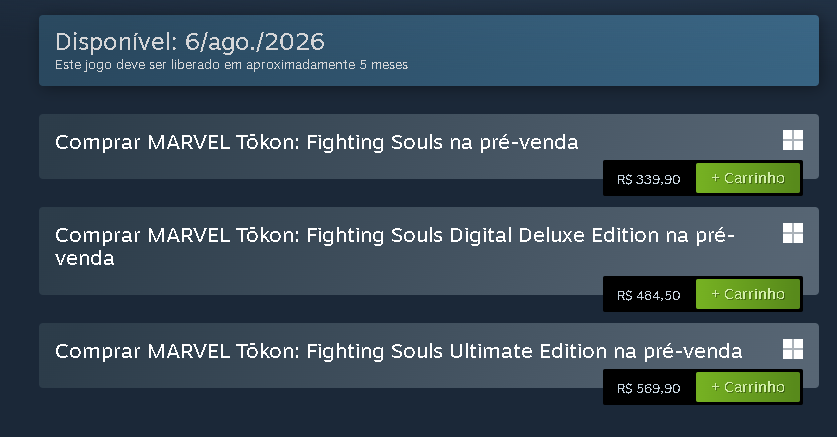
Task: Click the Windows icon on the Ultimate Edition
Action: pyautogui.click(x=793, y=349)
